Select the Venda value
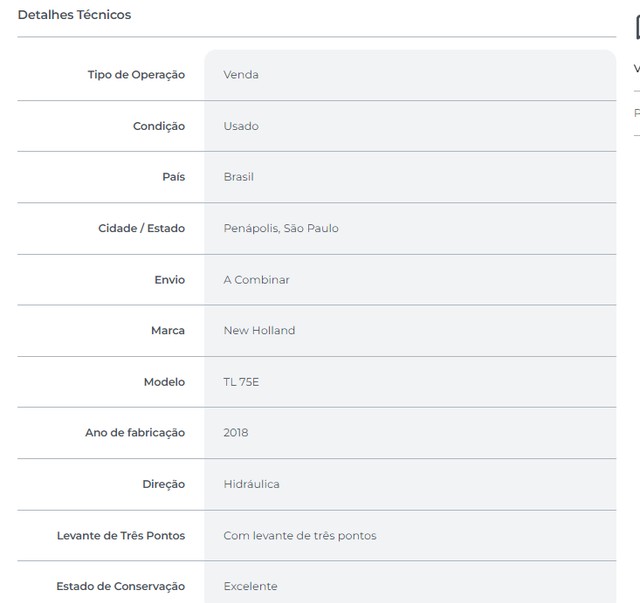The height and width of the screenshot is (603, 640). point(241,75)
